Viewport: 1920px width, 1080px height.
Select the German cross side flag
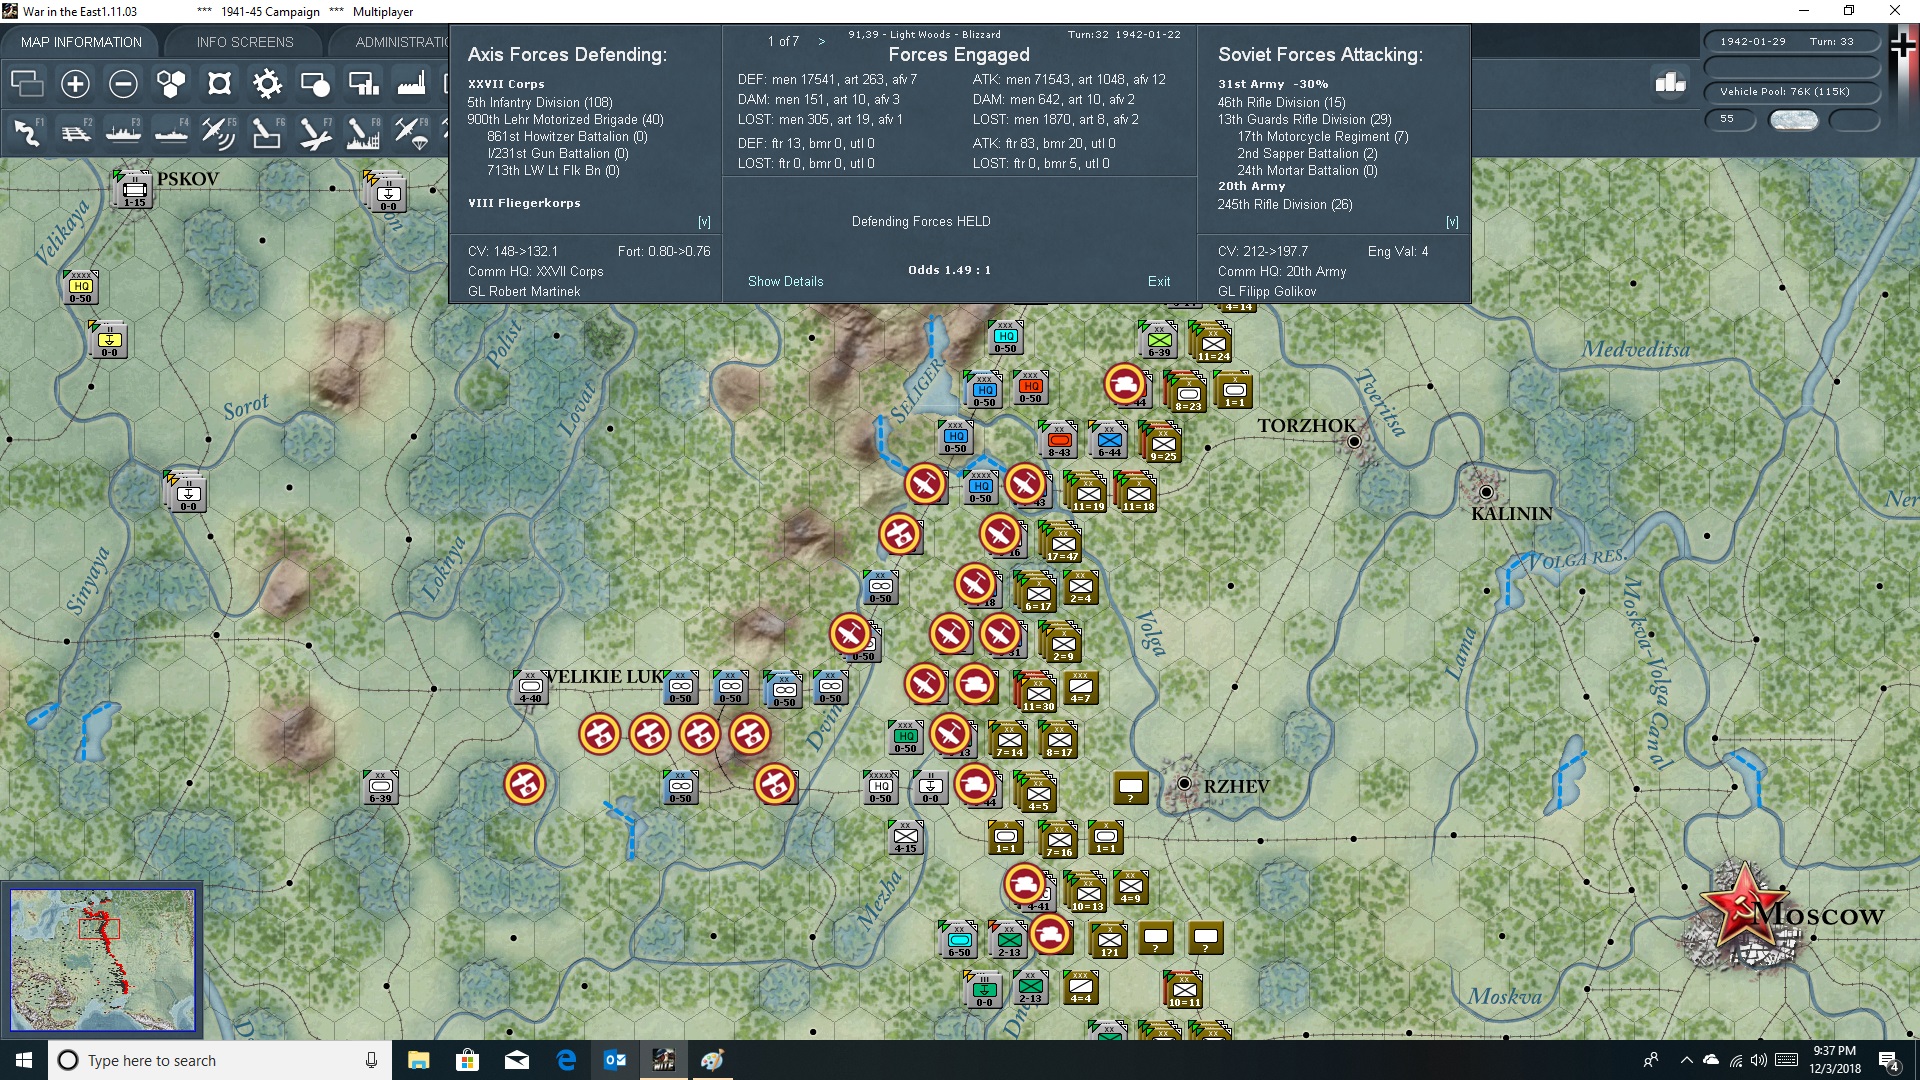(1904, 46)
